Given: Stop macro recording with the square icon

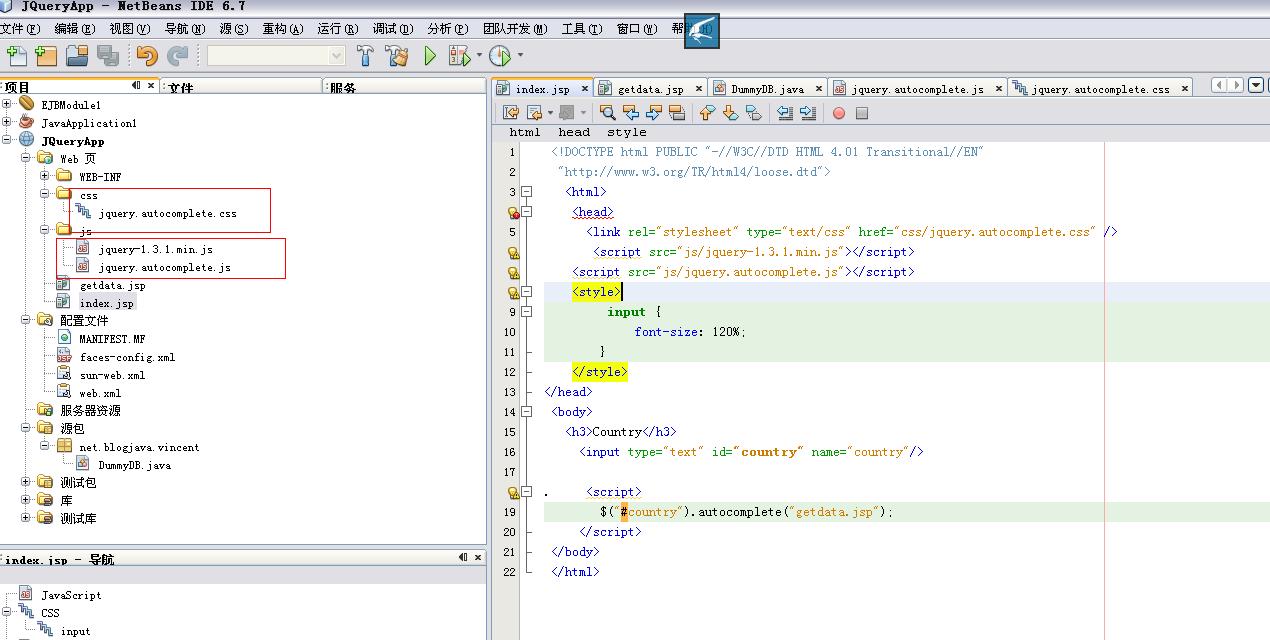Looking at the screenshot, I should point(862,113).
